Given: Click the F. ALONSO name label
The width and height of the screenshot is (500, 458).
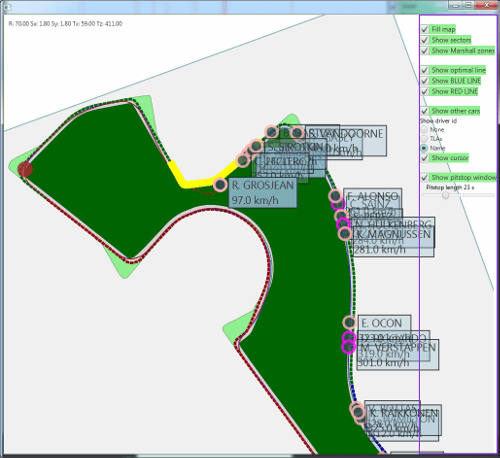Looking at the screenshot, I should (373, 196).
